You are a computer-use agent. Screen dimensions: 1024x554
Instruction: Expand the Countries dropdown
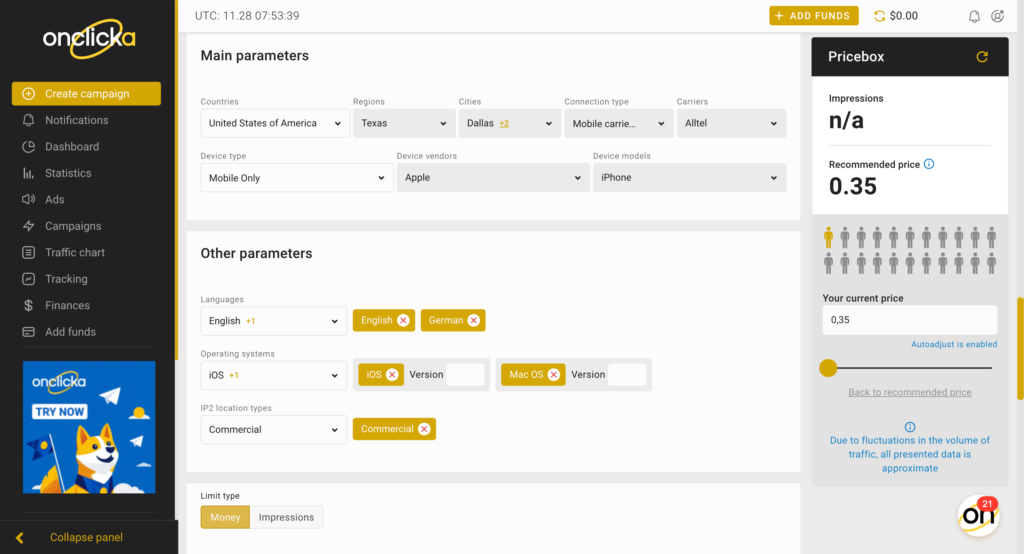pos(274,123)
